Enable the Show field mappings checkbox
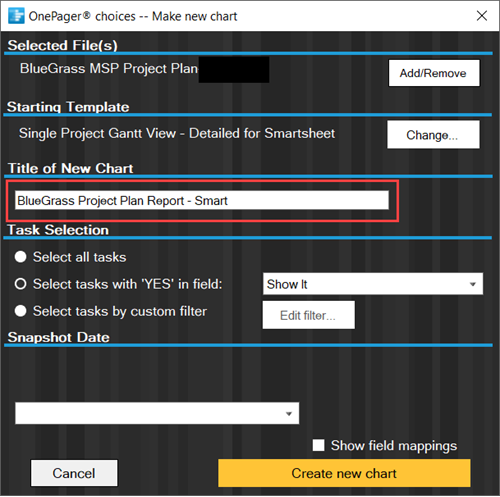 [x=318, y=445]
